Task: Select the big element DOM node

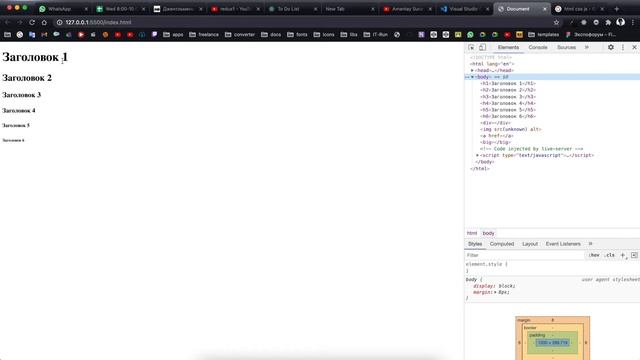Action: tap(496, 142)
